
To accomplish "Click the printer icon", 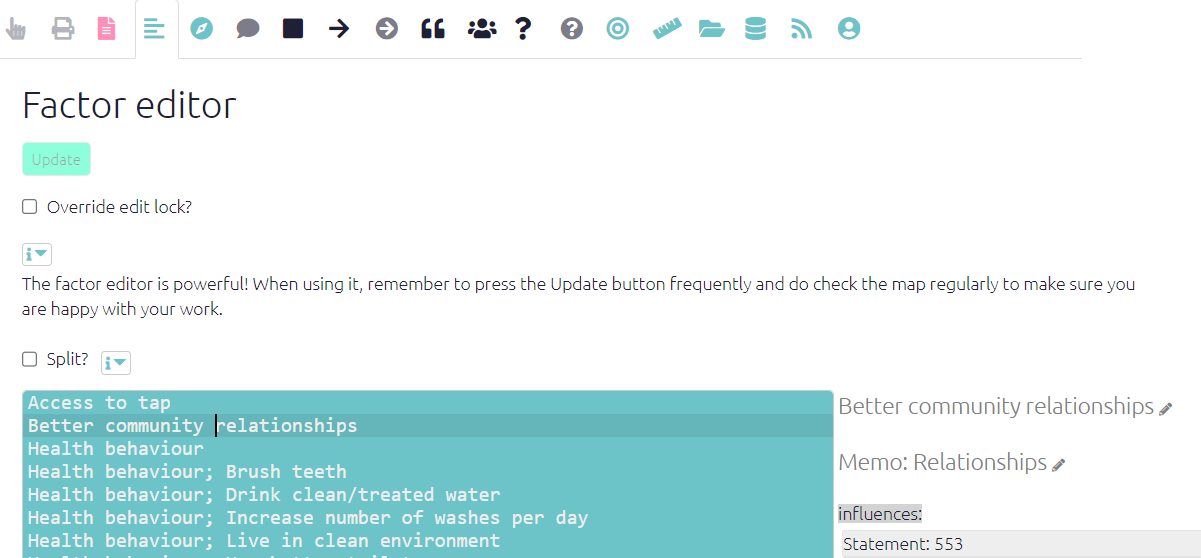I will pos(63,29).
